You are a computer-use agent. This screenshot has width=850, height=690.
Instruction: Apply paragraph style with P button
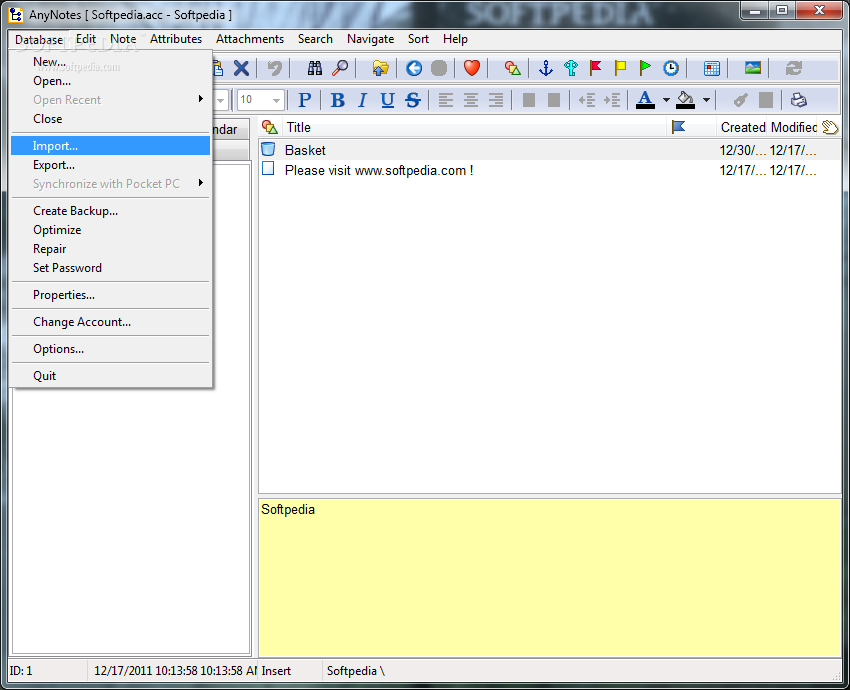pos(305,100)
